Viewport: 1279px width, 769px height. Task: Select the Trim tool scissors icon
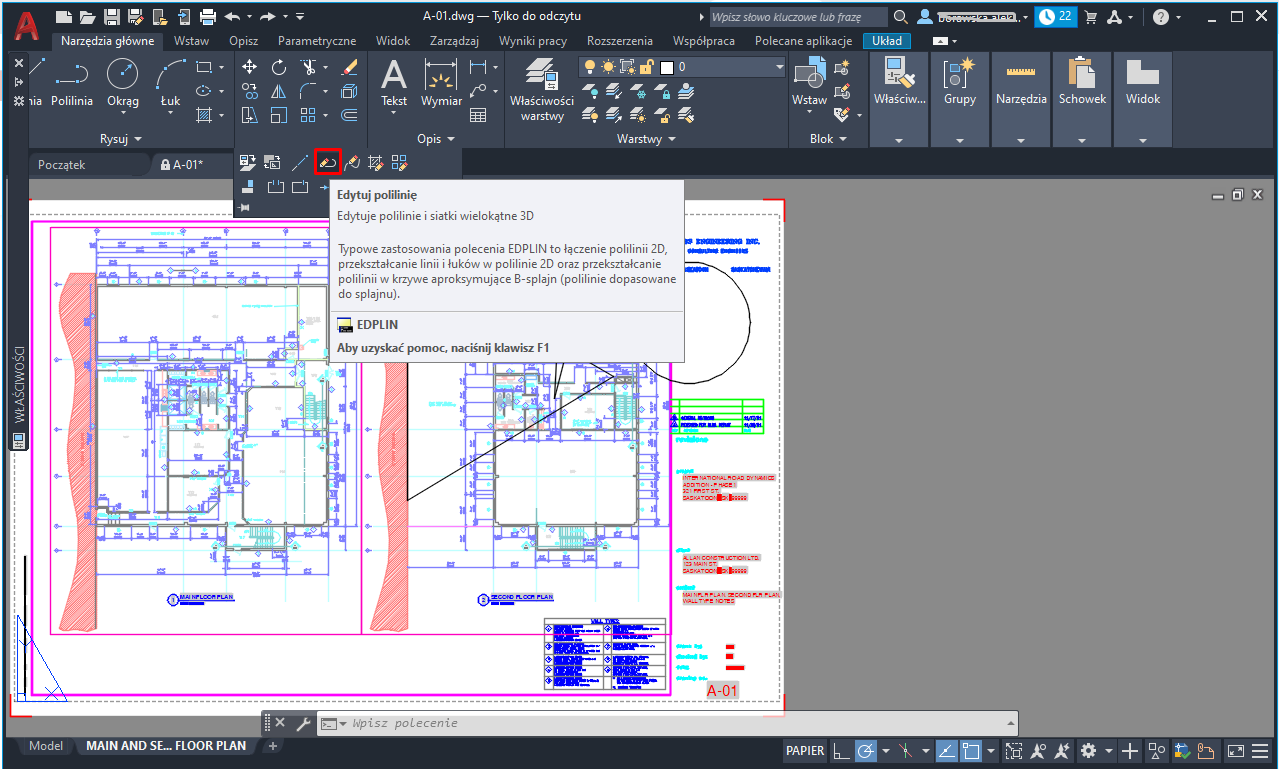point(307,67)
